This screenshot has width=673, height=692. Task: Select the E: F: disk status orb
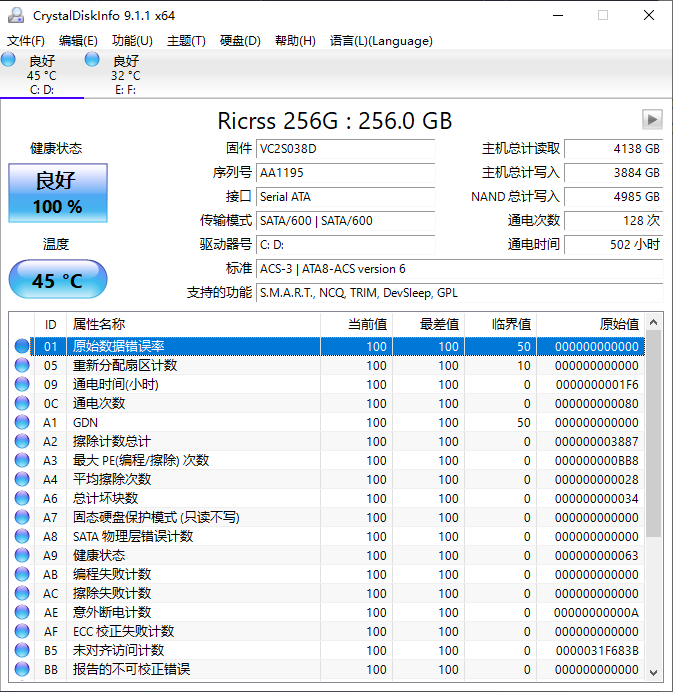pyautogui.click(x=93, y=60)
